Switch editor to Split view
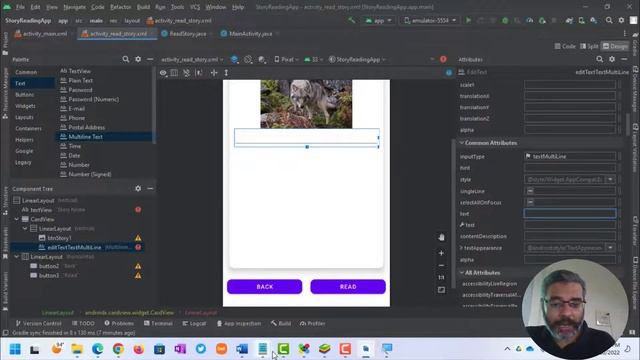Screen dimensions: 640x360 tap(589, 46)
